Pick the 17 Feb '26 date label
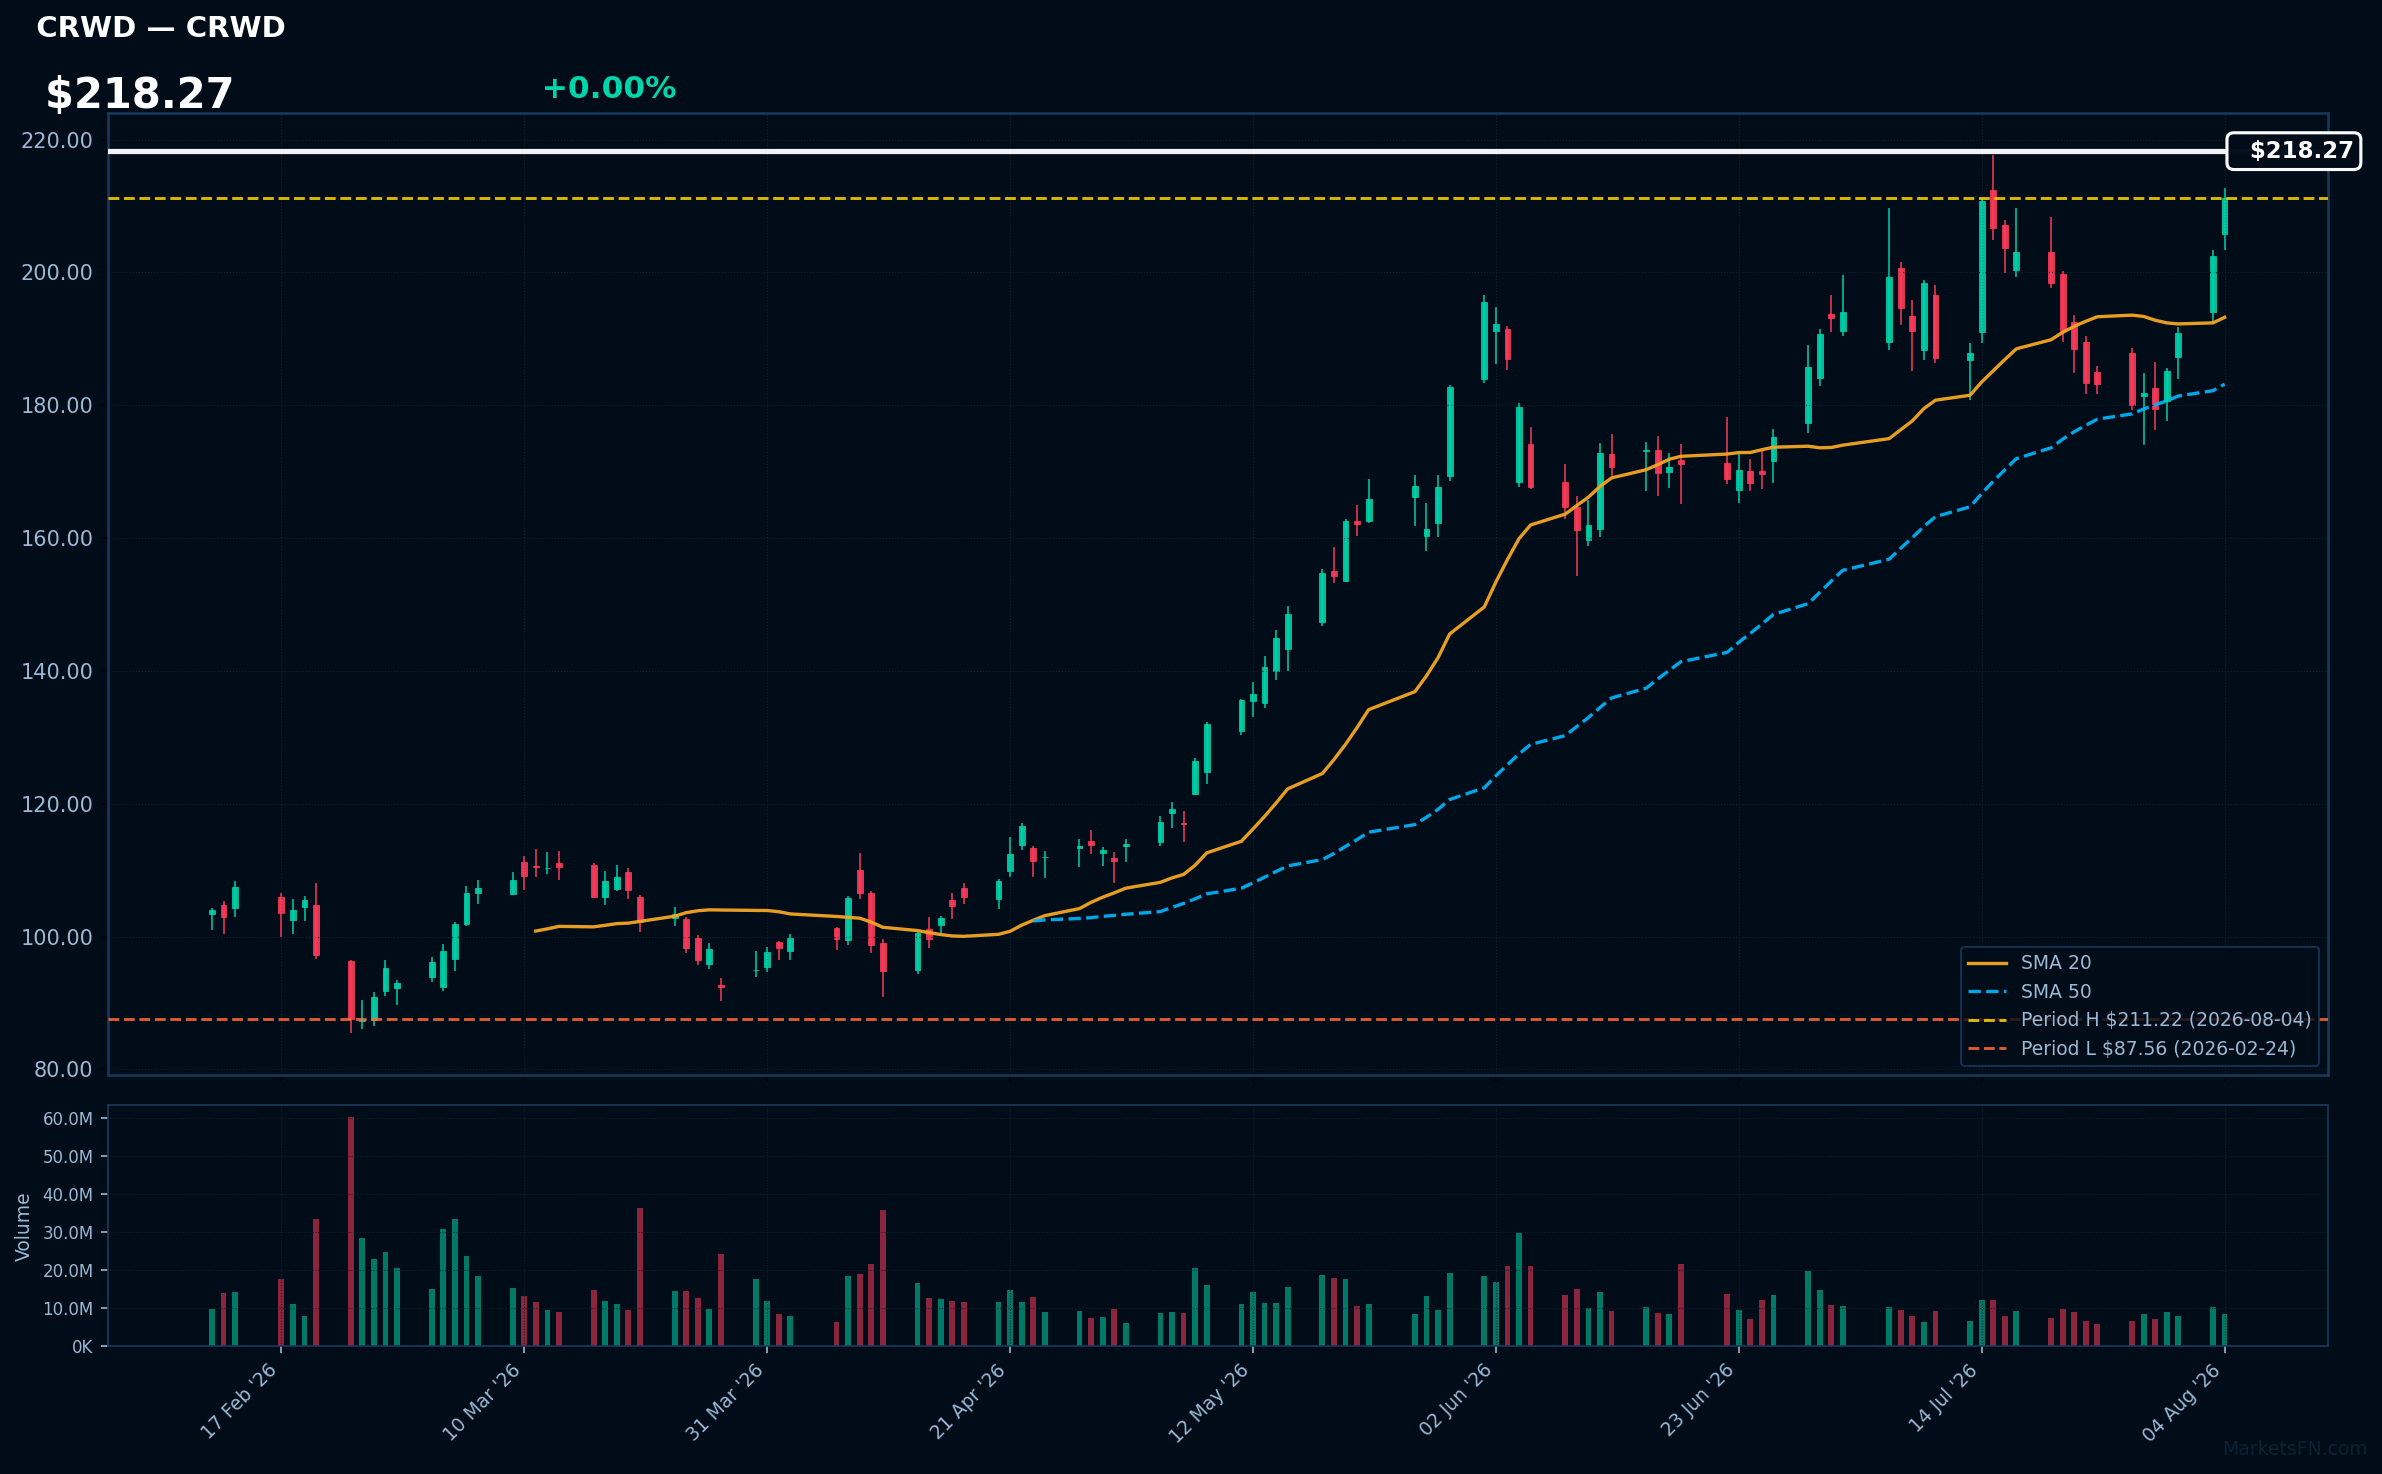2382x1474 pixels. click(239, 1401)
